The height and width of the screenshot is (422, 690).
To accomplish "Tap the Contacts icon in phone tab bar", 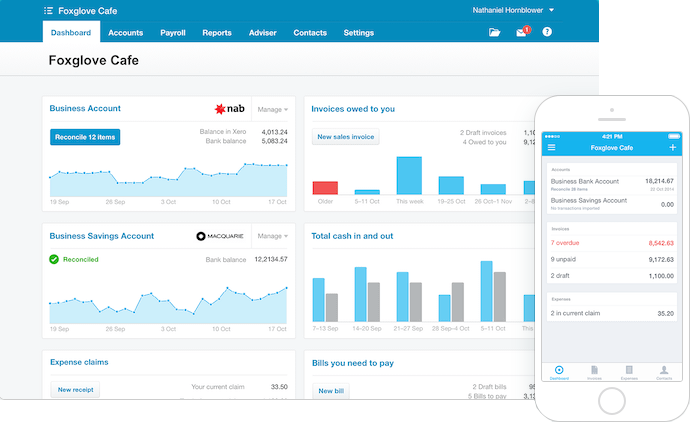I will coord(664,372).
